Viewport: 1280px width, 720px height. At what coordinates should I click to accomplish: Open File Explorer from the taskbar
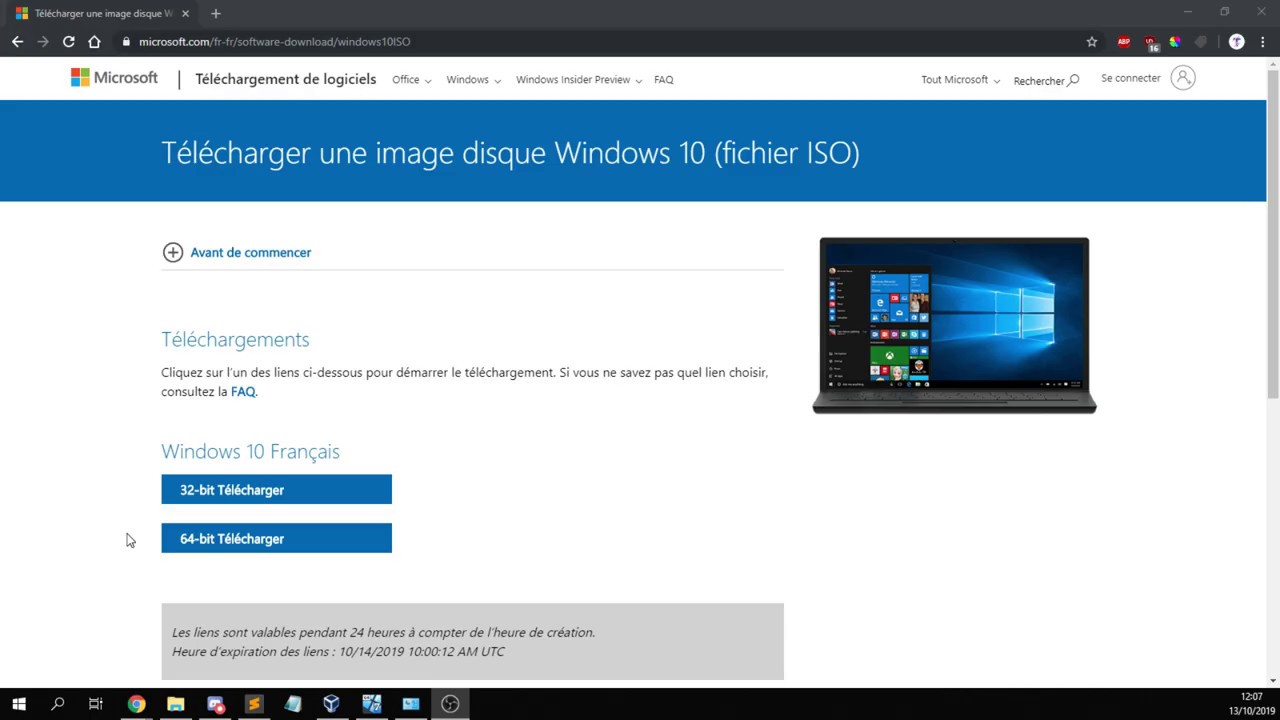(175, 704)
